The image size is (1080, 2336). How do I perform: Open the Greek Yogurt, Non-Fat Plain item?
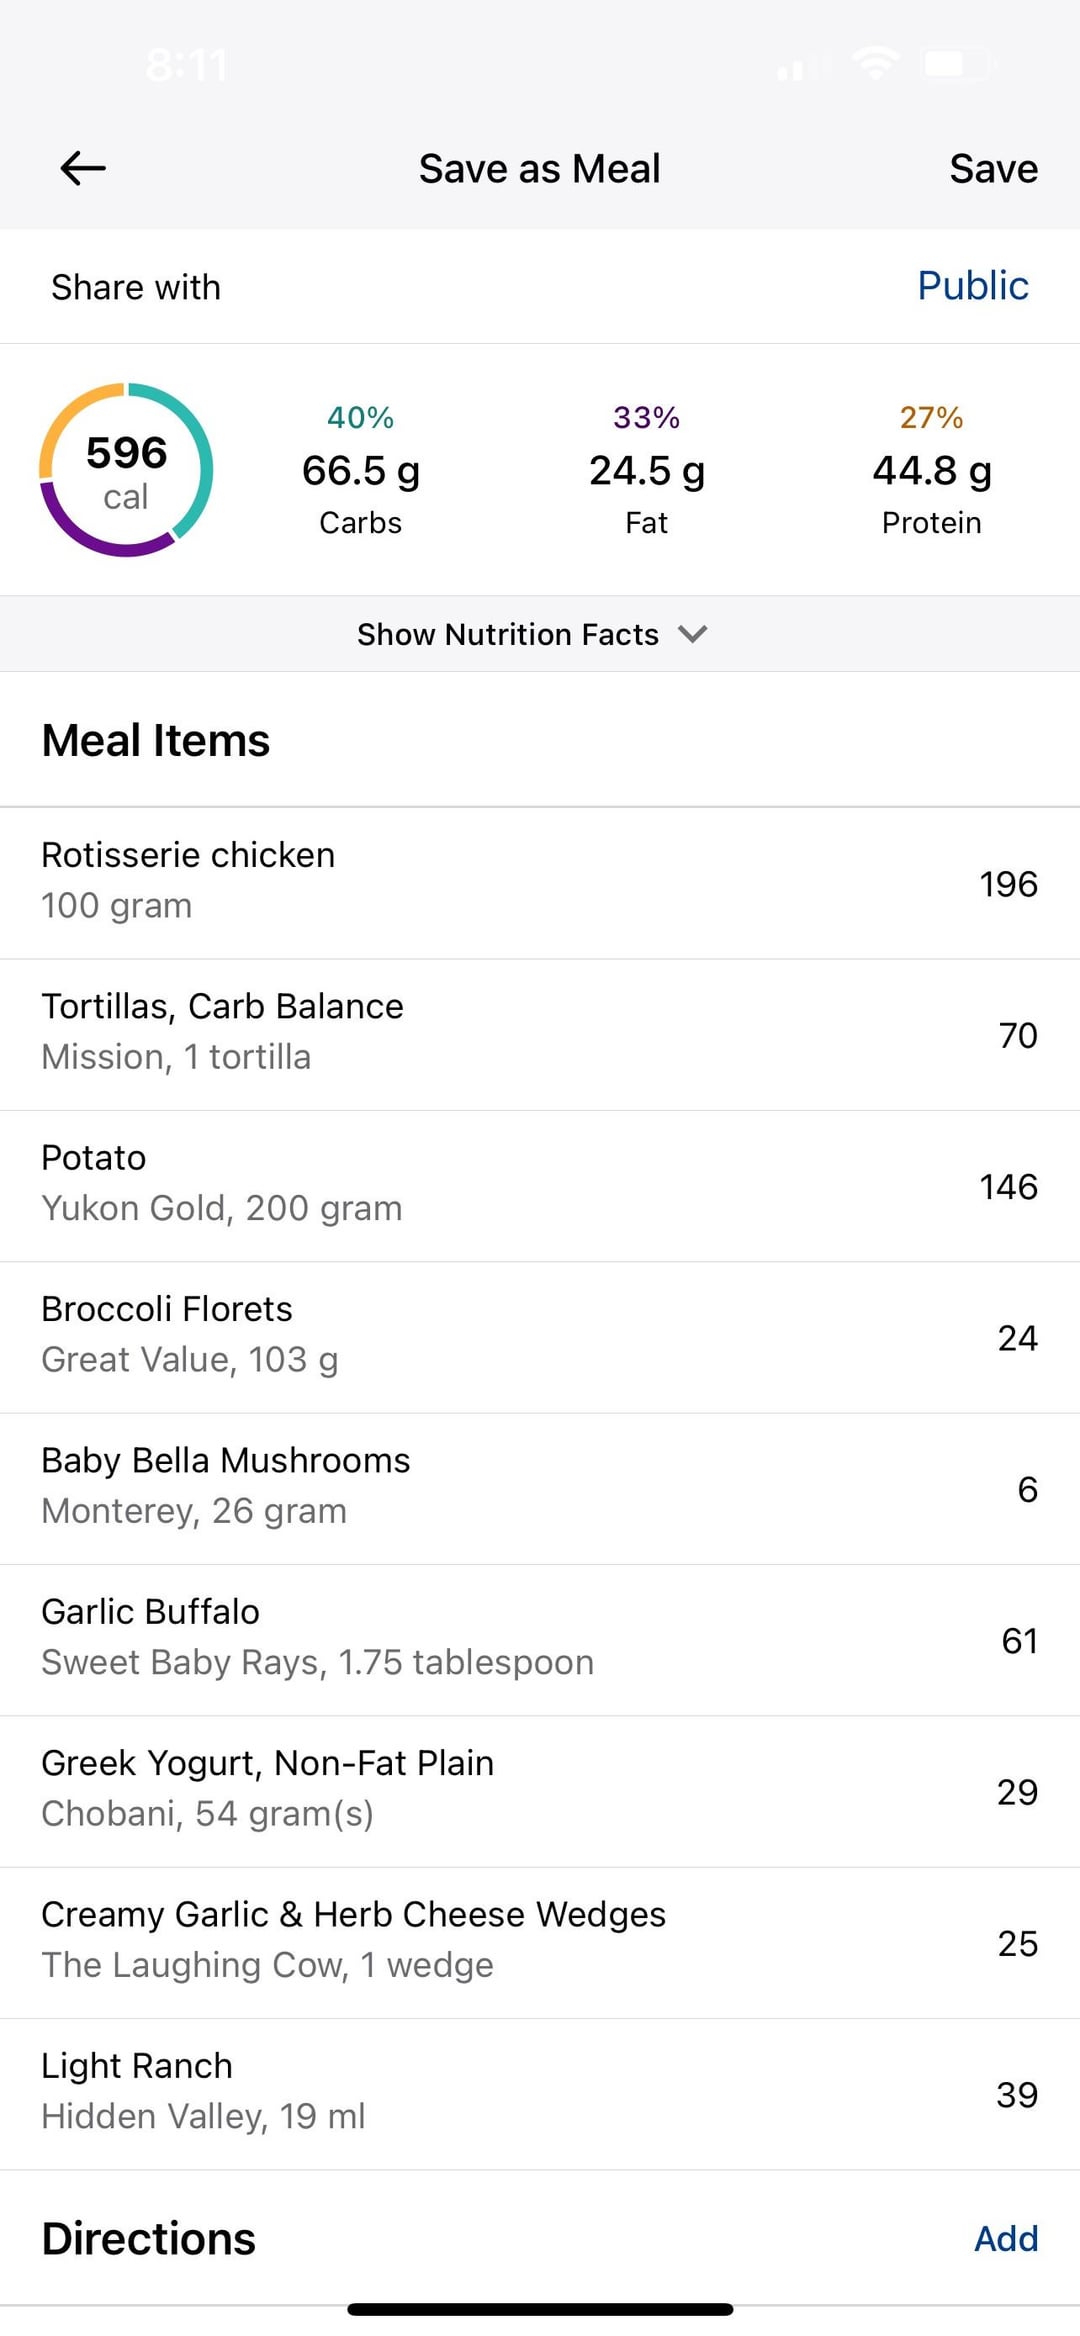coord(540,1791)
